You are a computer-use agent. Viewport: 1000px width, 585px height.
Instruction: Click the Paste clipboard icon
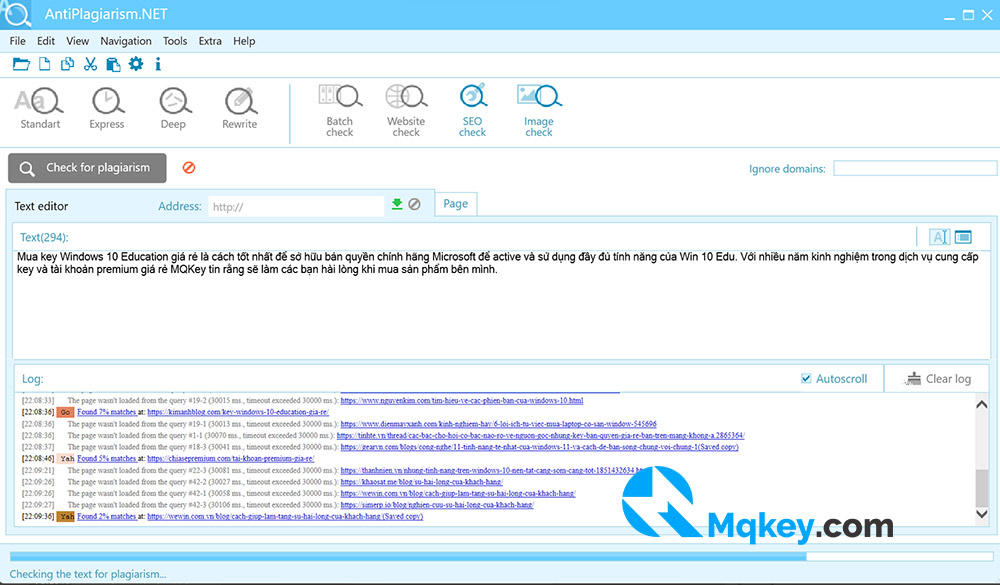113,64
